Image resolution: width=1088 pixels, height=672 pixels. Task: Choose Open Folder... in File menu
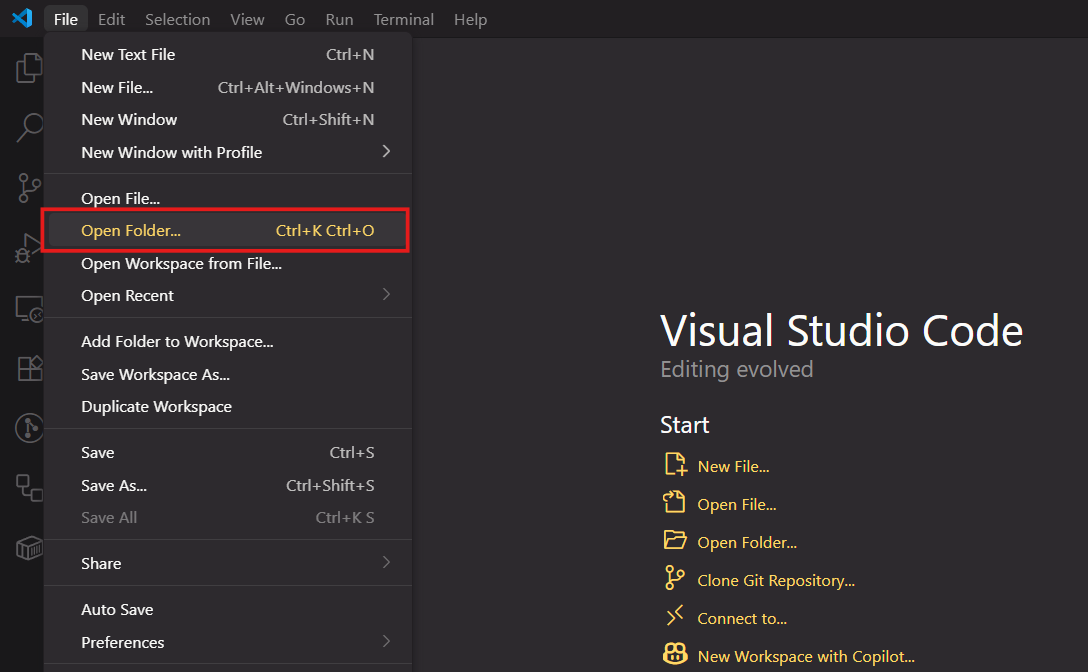coord(228,230)
